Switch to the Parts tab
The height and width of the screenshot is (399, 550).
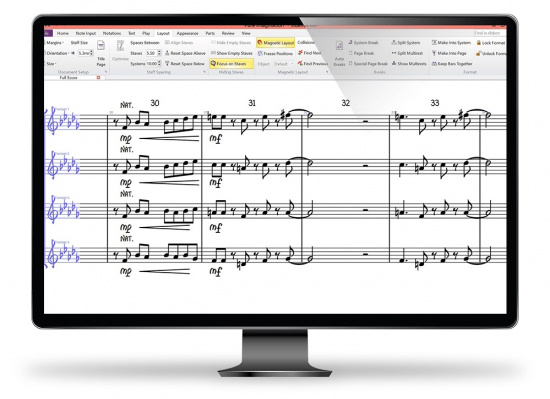pyautogui.click(x=210, y=33)
